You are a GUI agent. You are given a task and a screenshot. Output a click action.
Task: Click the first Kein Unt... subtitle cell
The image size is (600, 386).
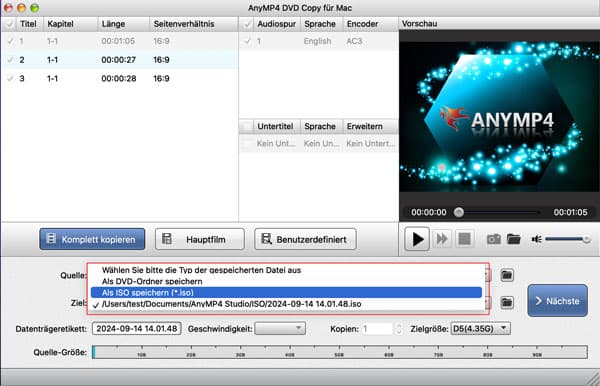pyautogui.click(x=276, y=143)
